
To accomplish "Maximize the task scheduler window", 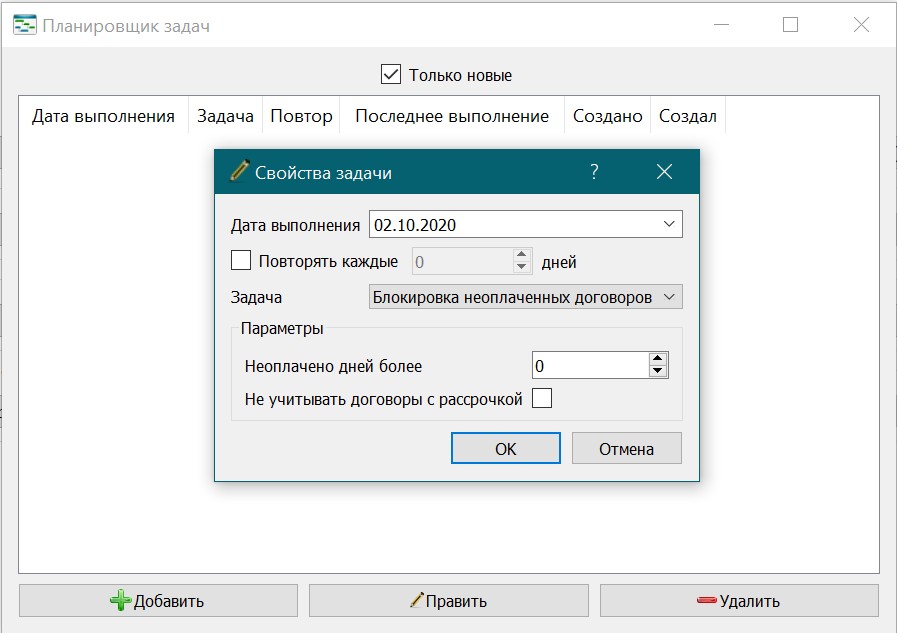I will [791, 25].
